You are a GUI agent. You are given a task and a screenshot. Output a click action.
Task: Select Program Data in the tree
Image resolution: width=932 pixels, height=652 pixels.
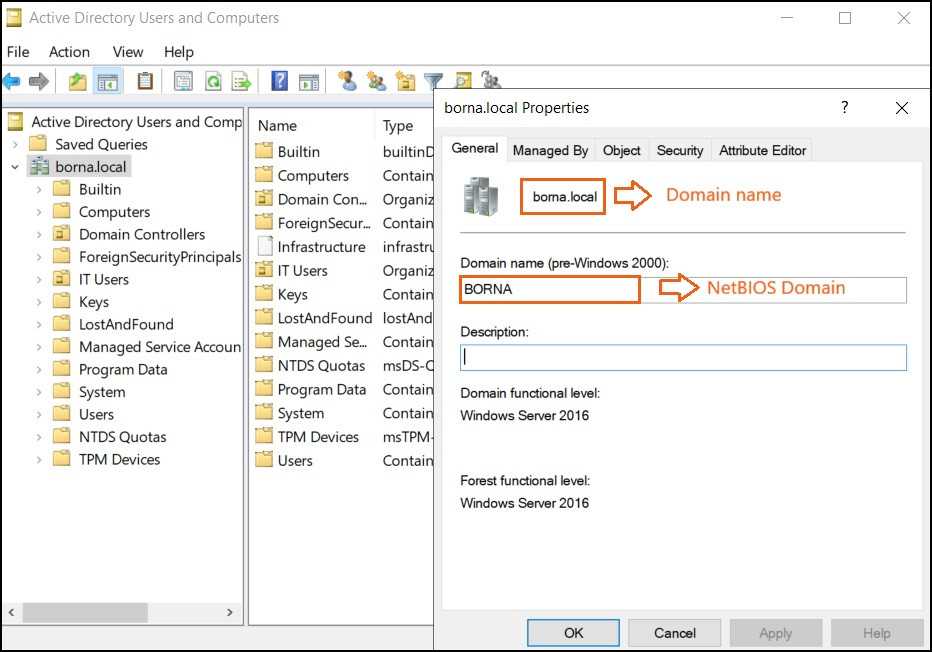(x=123, y=370)
